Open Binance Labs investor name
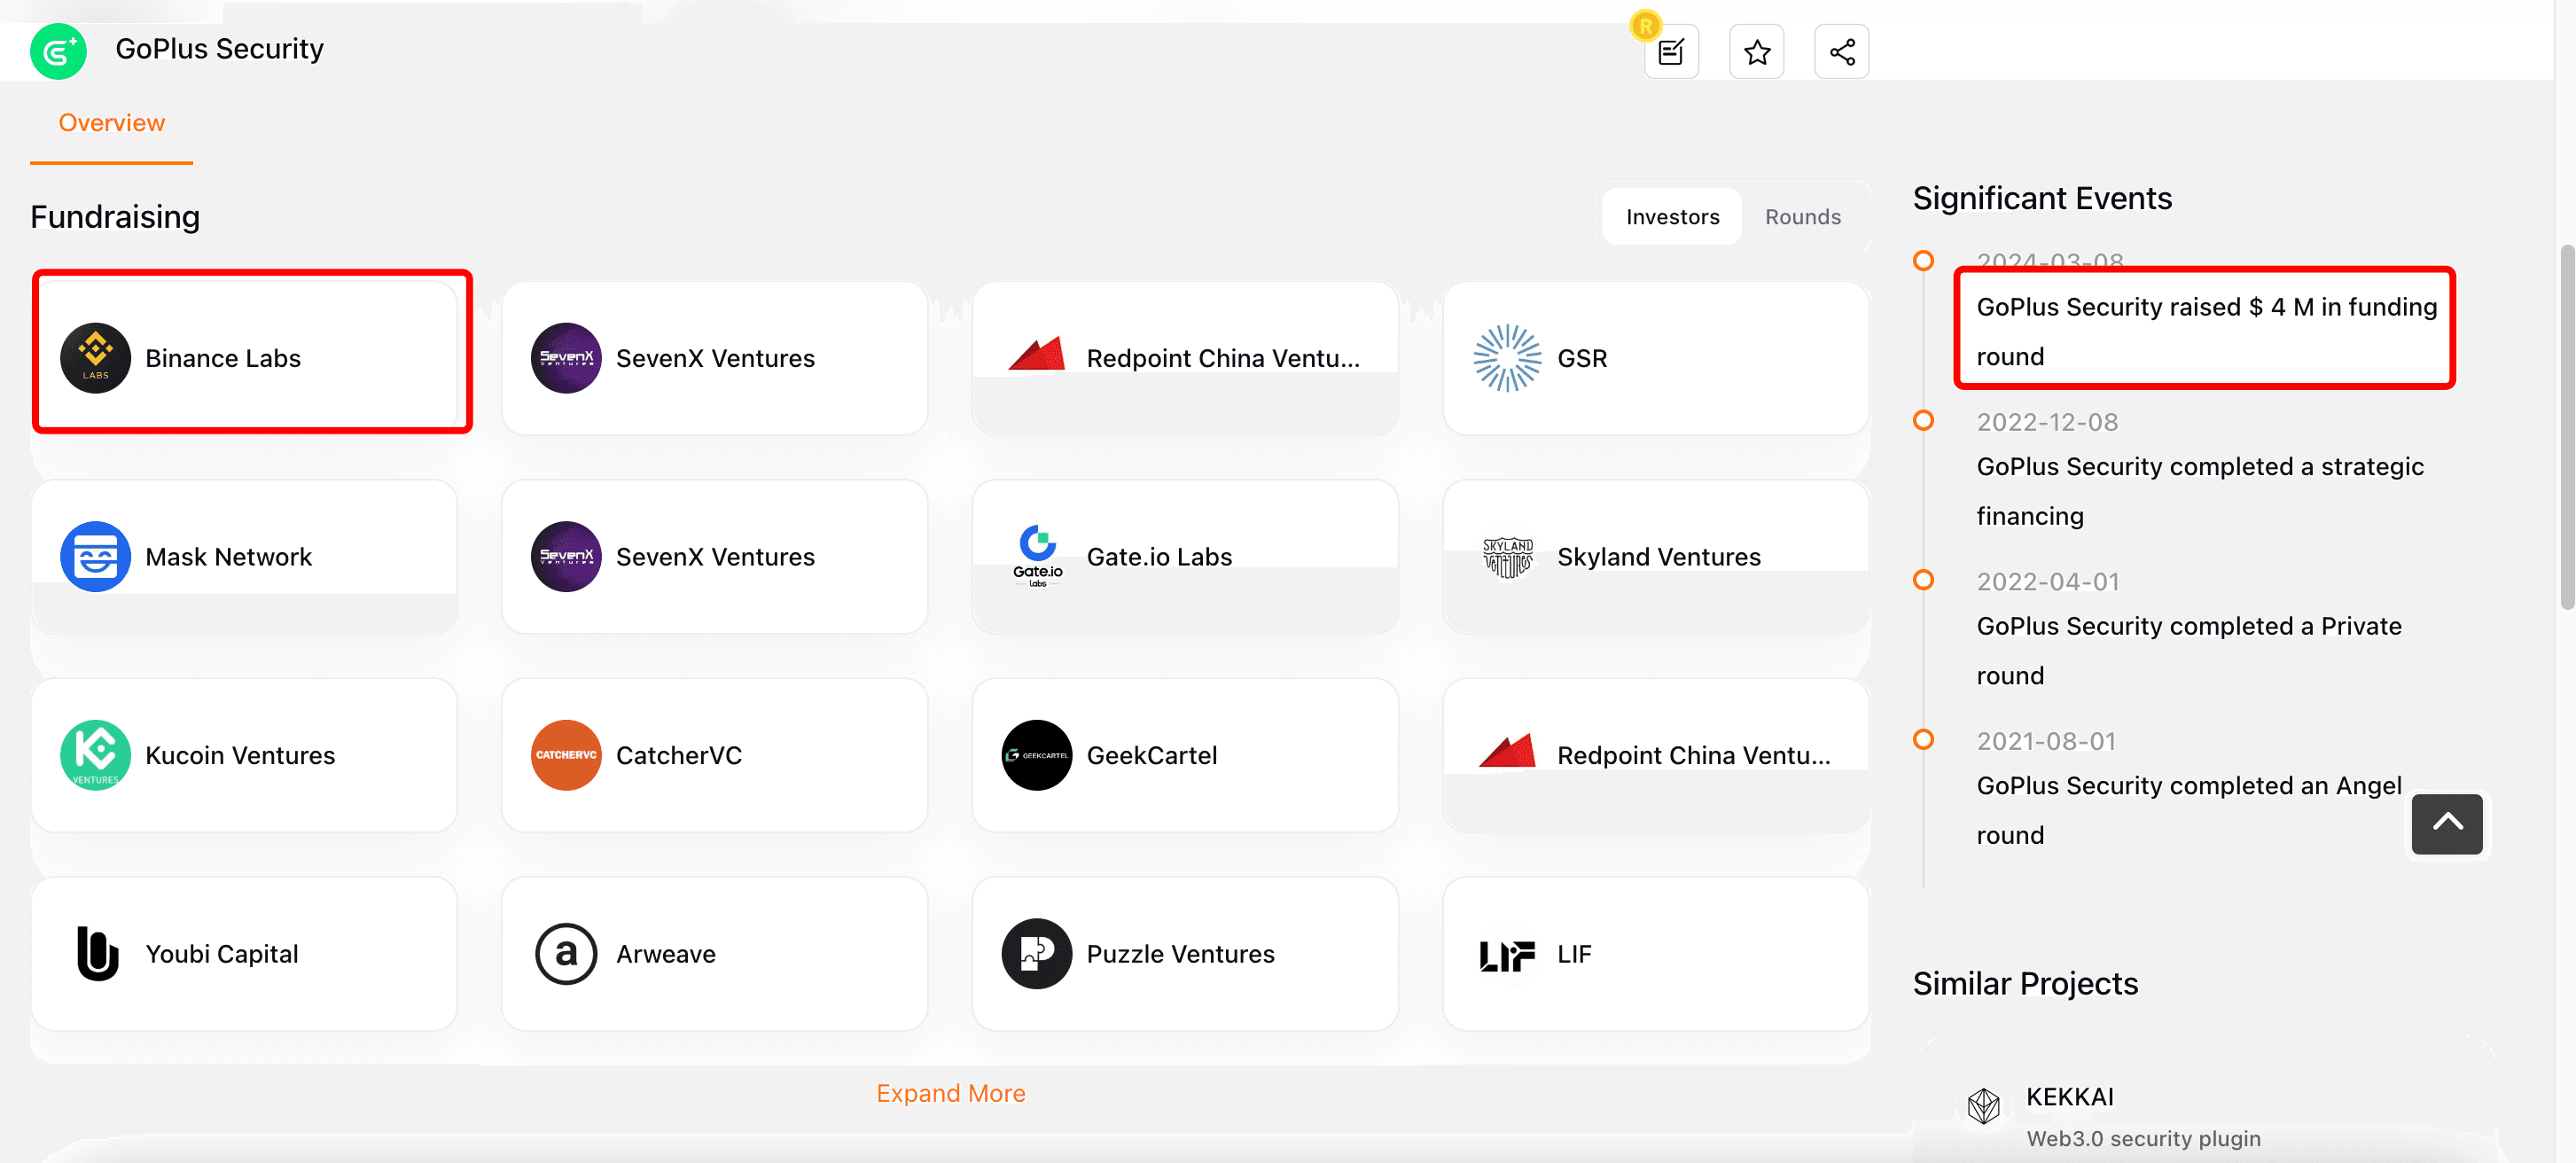Image resolution: width=2576 pixels, height=1163 pixels. click(223, 358)
